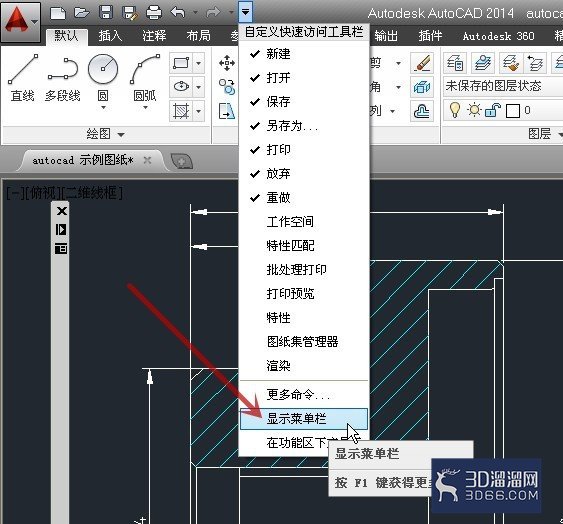Expand the 绘图 panel flyout
563x524 pixels.
click(x=106, y=134)
